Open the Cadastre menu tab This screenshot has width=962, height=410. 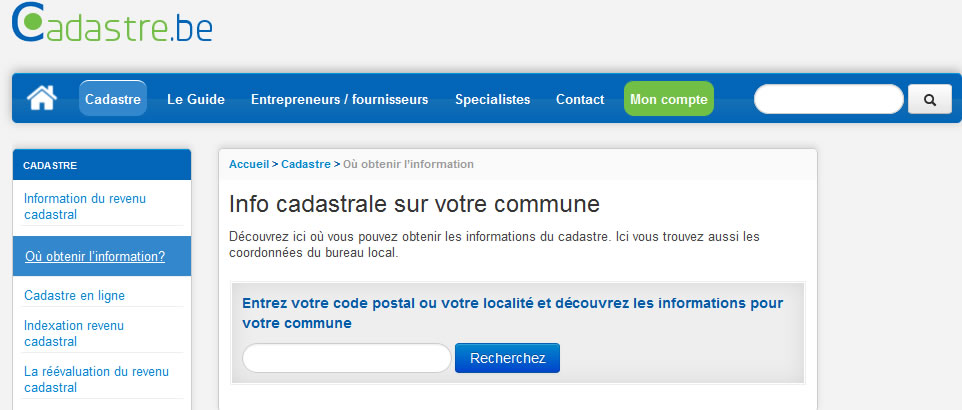113,99
